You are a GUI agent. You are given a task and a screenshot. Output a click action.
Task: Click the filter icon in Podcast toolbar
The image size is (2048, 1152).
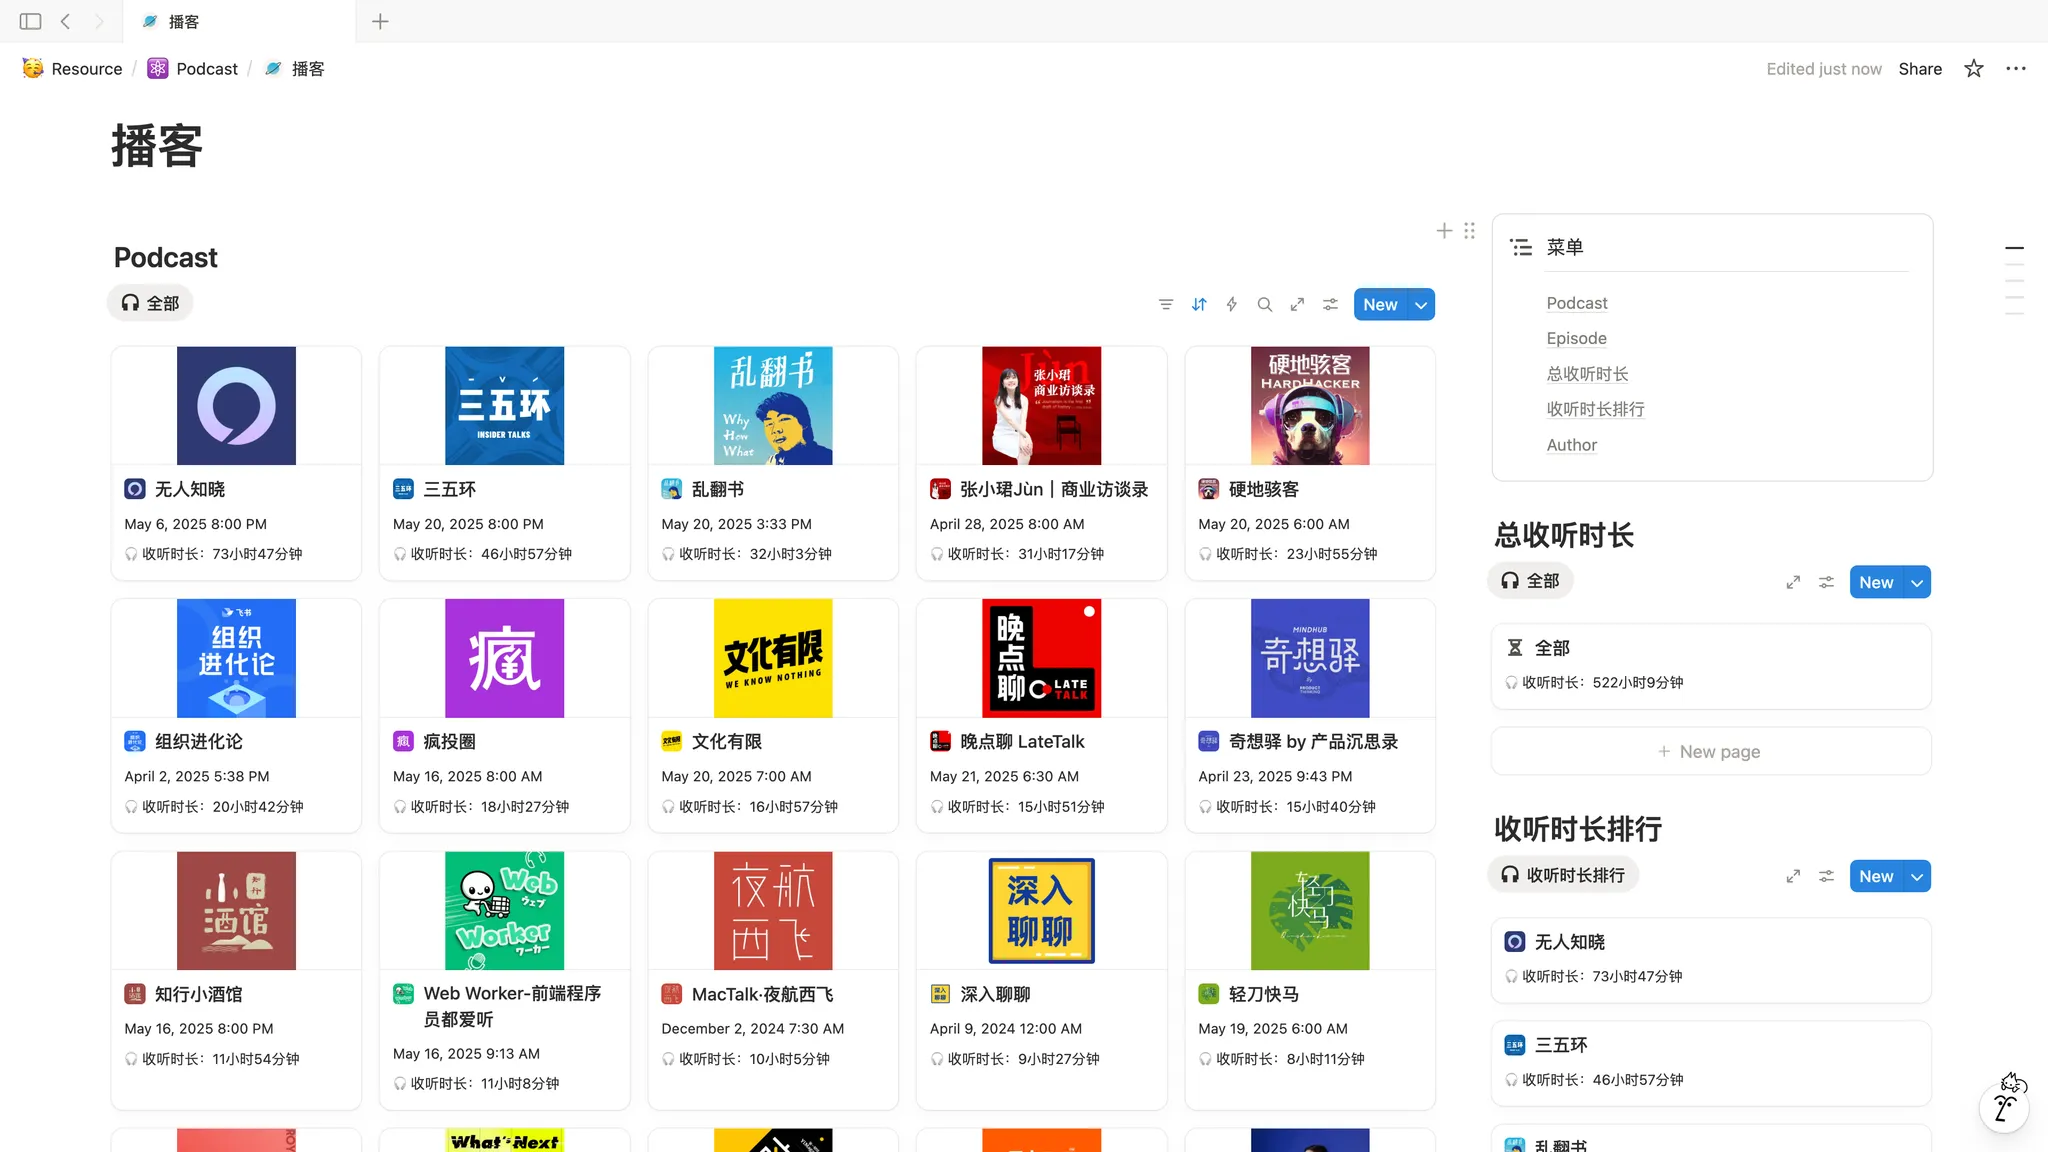tap(1166, 305)
